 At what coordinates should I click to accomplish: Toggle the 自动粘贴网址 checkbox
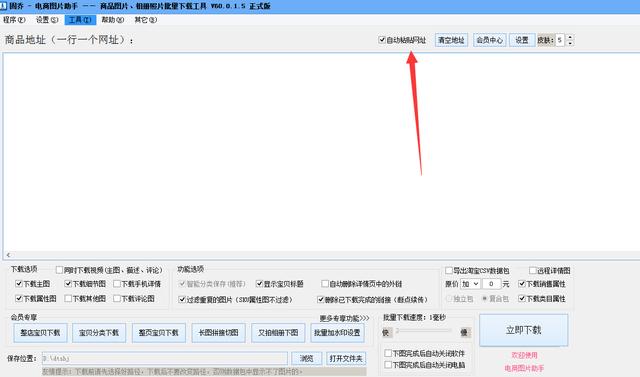pos(382,40)
